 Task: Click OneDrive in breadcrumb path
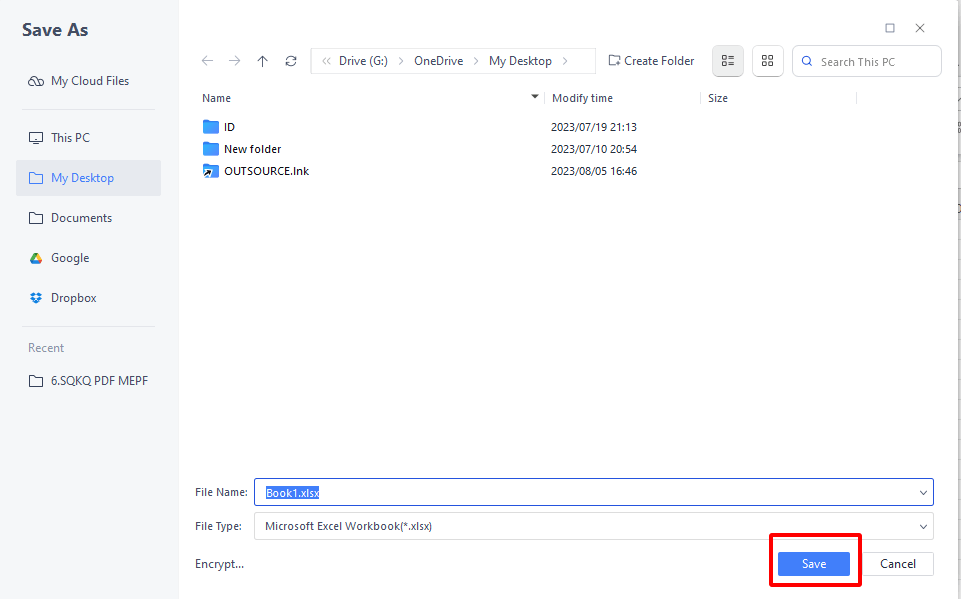pos(438,61)
